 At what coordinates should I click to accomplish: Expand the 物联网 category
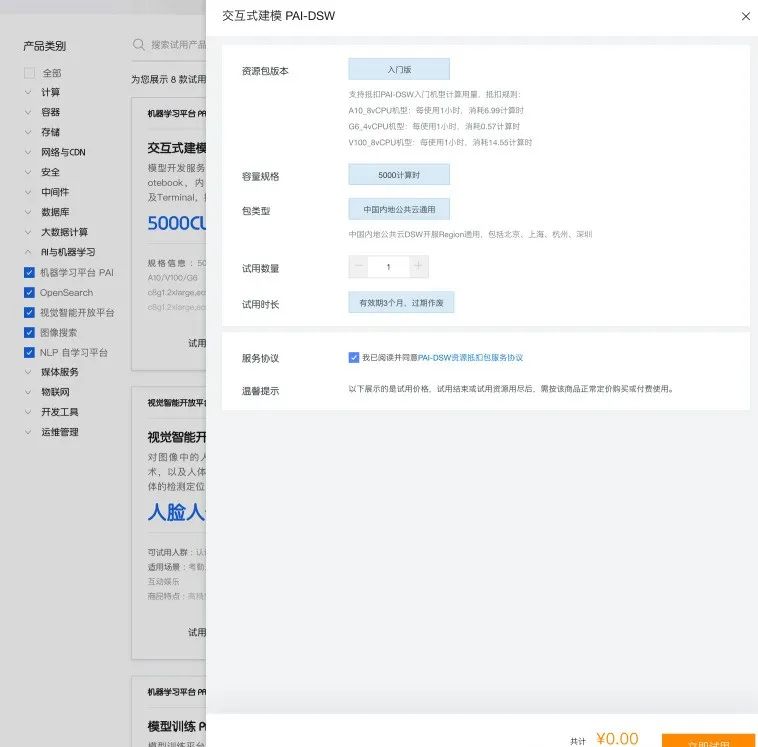pos(28,392)
